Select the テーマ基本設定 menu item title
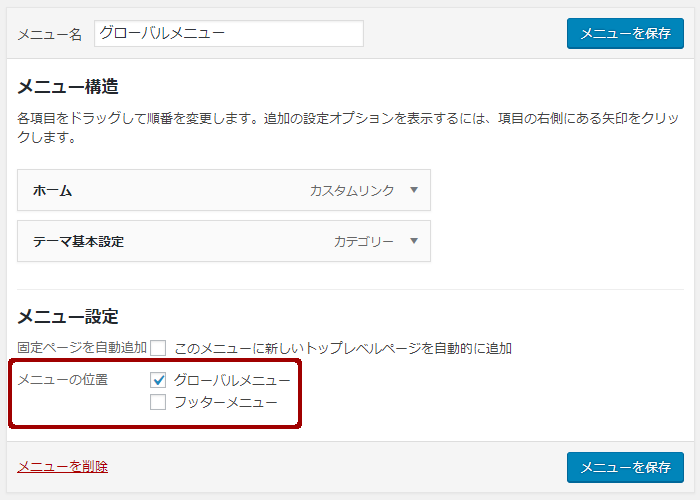The width and height of the screenshot is (700, 500). pyautogui.click(x=78, y=242)
